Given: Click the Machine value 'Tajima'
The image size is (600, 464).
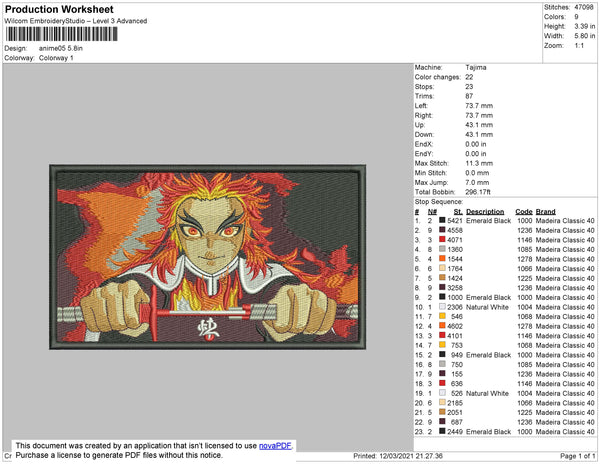Looking at the screenshot, I should [x=476, y=67].
